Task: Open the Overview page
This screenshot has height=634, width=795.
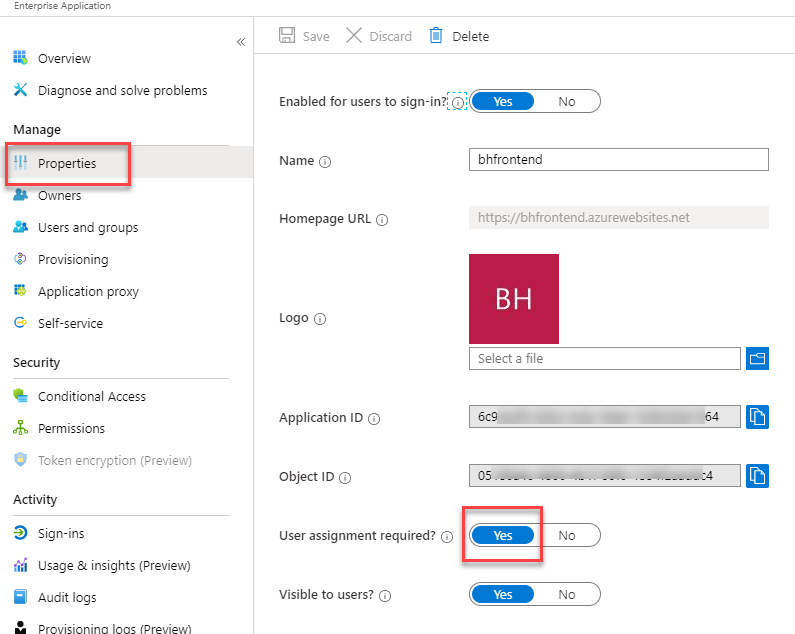Action: pos(64,58)
